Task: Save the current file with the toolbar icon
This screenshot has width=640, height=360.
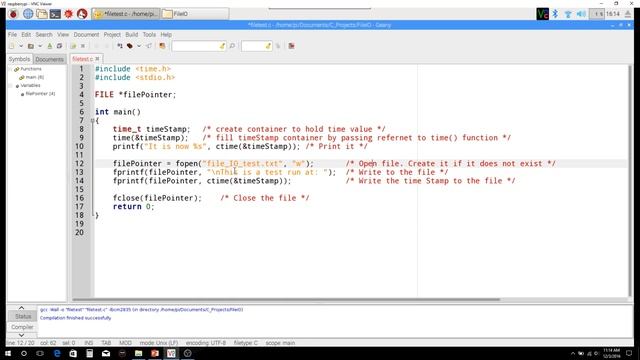Action: (50, 46)
